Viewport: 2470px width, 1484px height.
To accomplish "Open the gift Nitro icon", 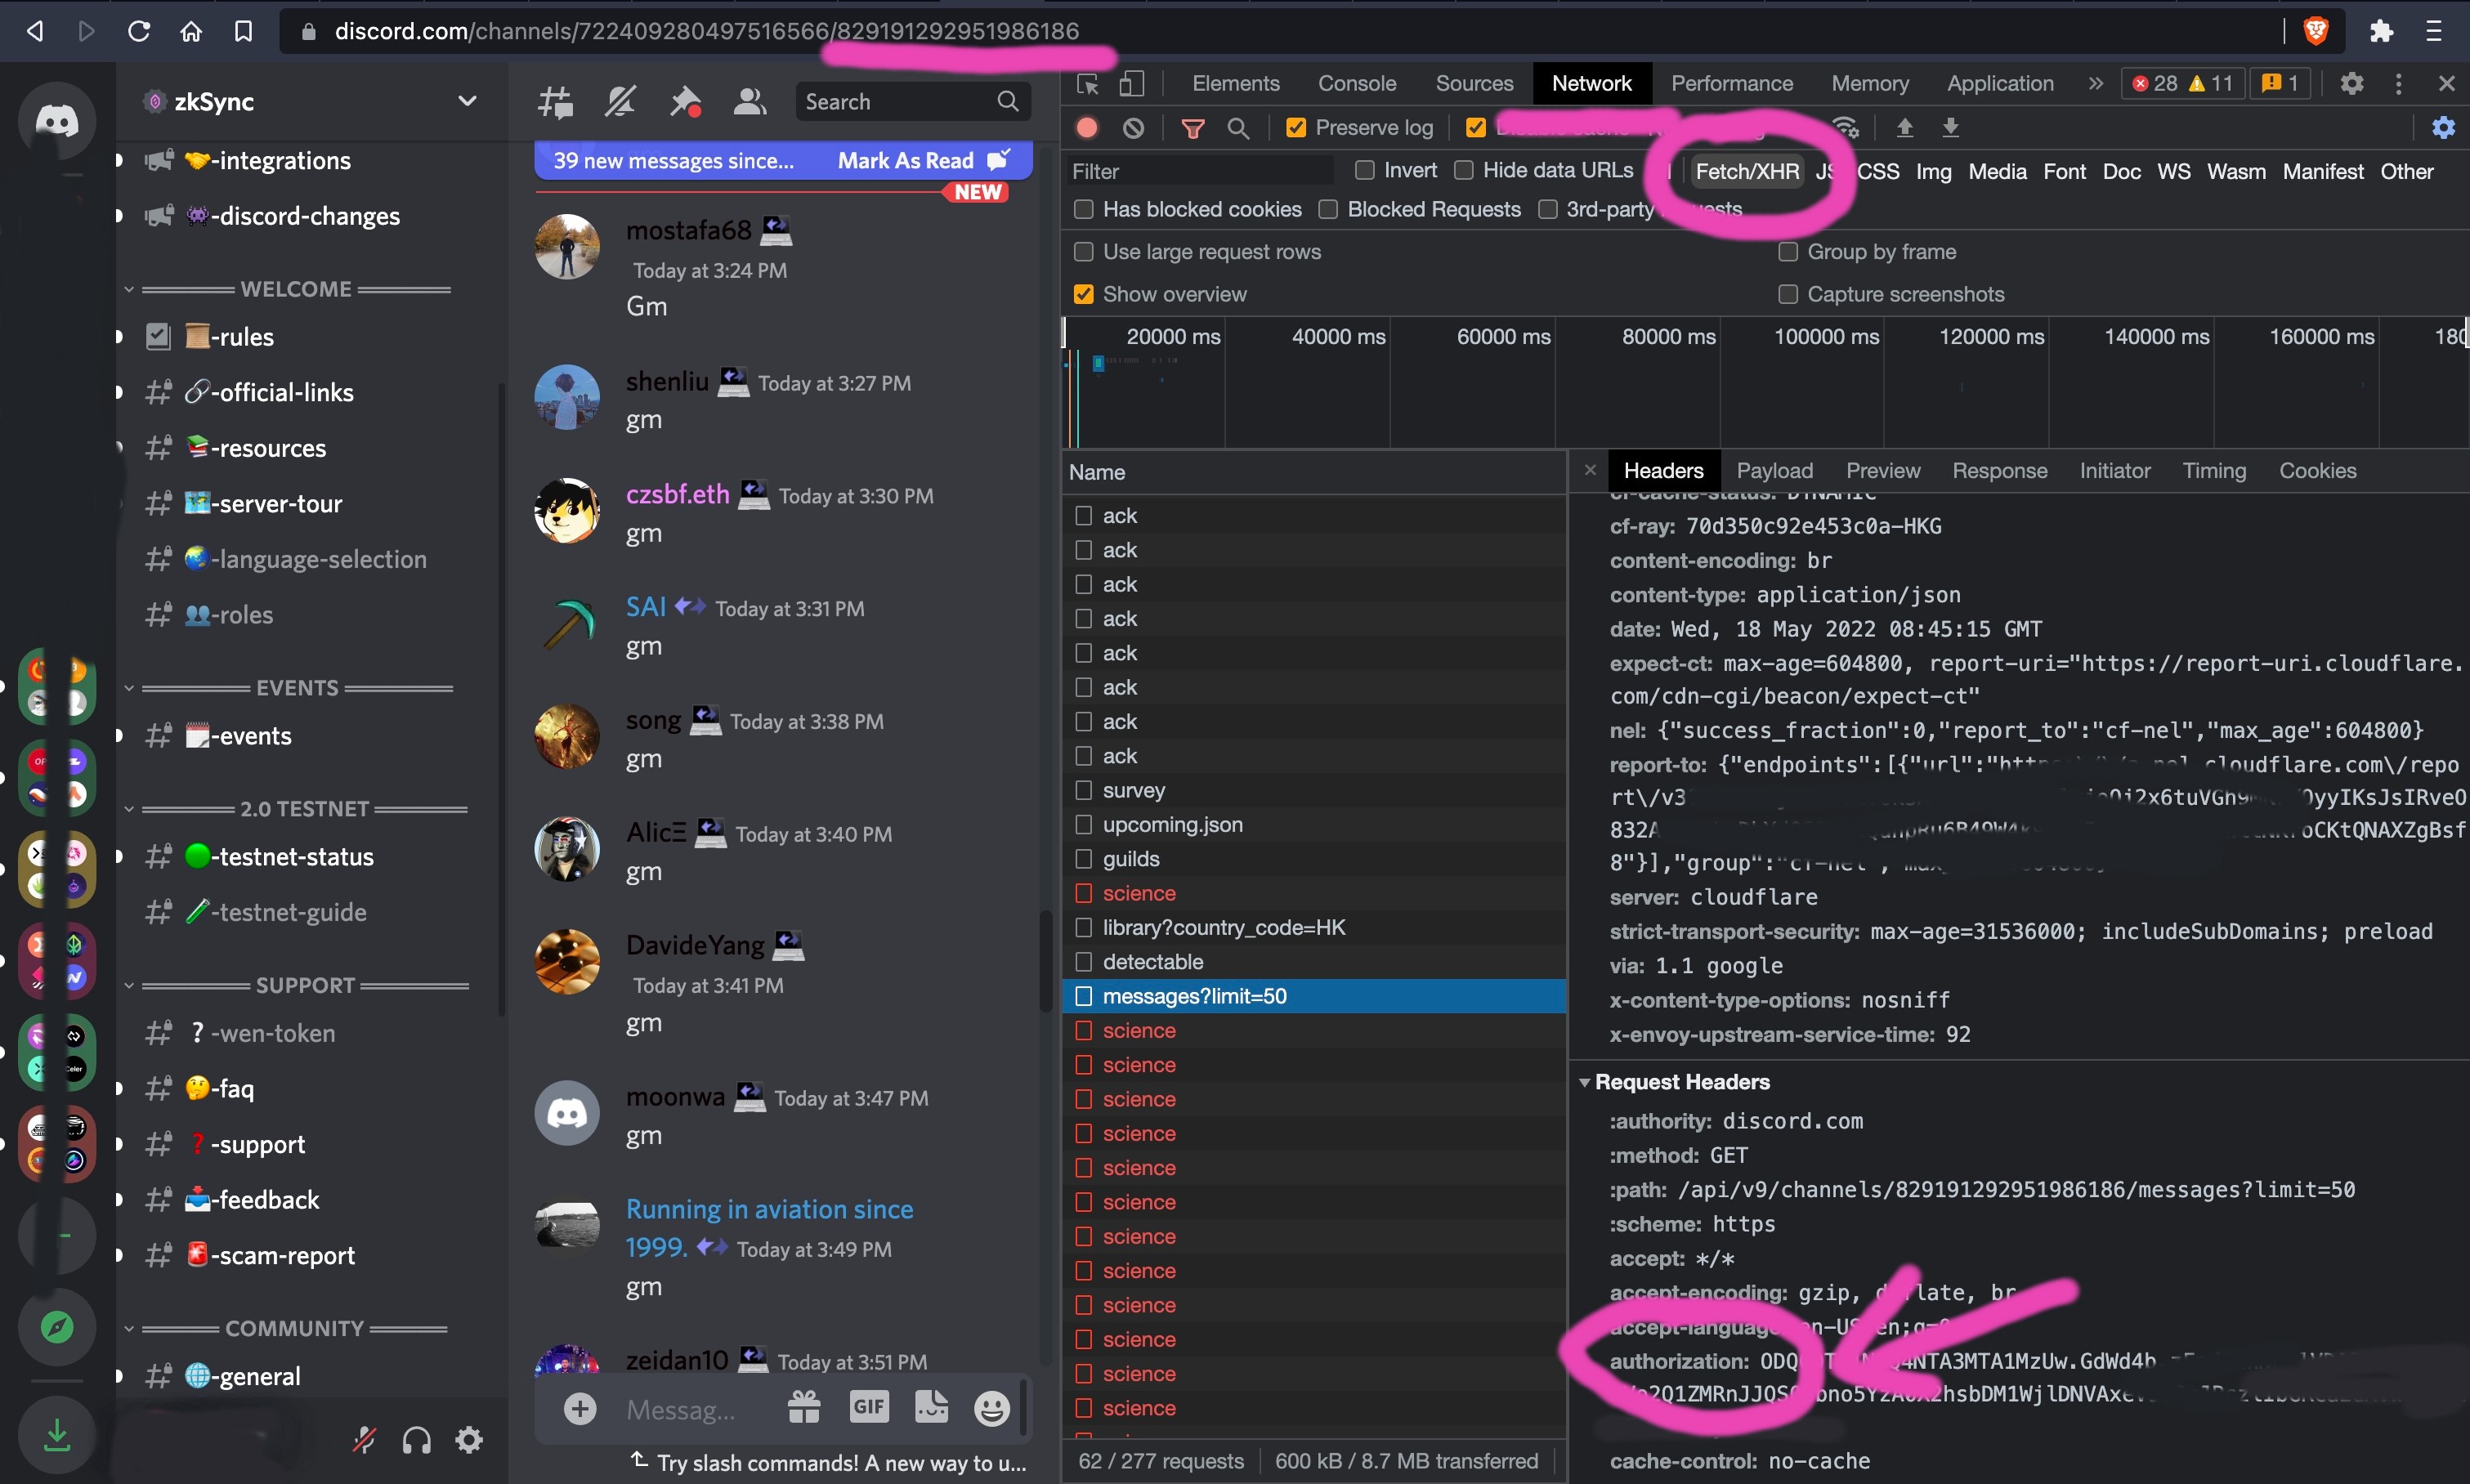I will pos(804,1408).
